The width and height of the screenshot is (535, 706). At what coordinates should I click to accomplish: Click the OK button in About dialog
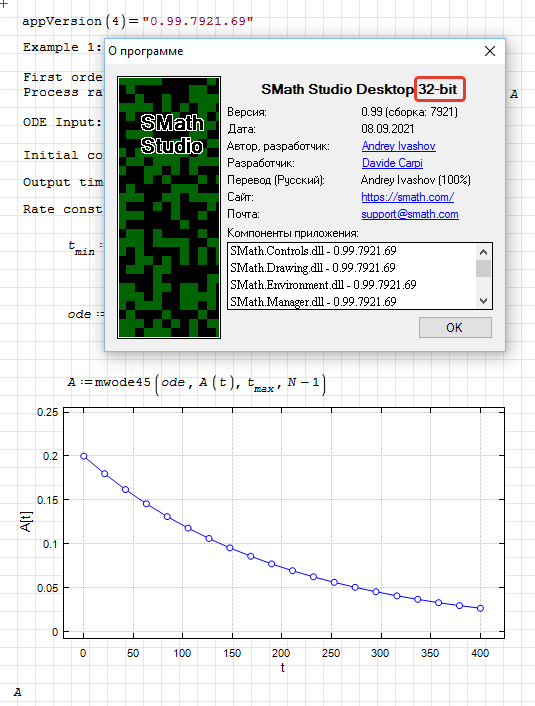coord(455,327)
